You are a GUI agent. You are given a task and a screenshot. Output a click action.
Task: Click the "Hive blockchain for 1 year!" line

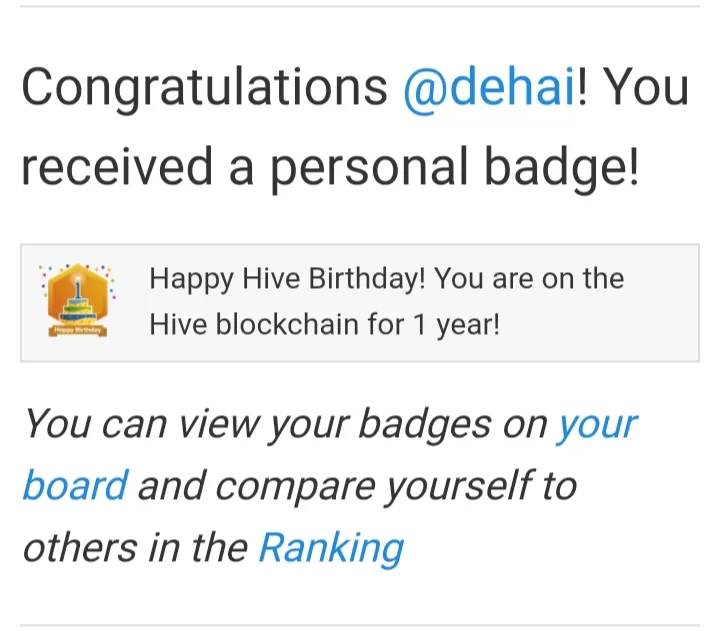tap(325, 325)
